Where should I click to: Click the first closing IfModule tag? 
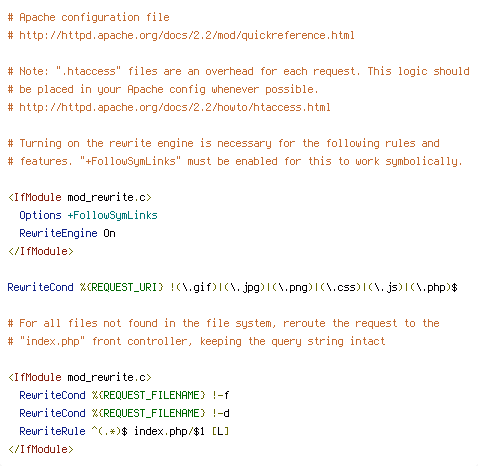click(x=41, y=251)
